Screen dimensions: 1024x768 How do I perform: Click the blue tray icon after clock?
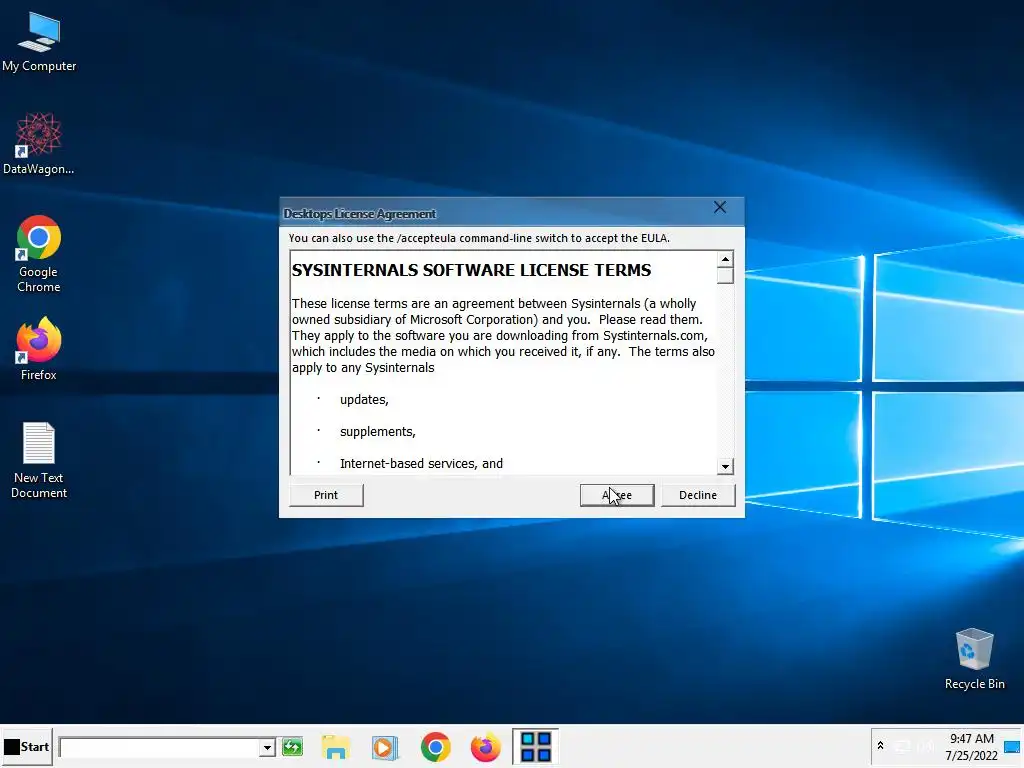(1012, 746)
